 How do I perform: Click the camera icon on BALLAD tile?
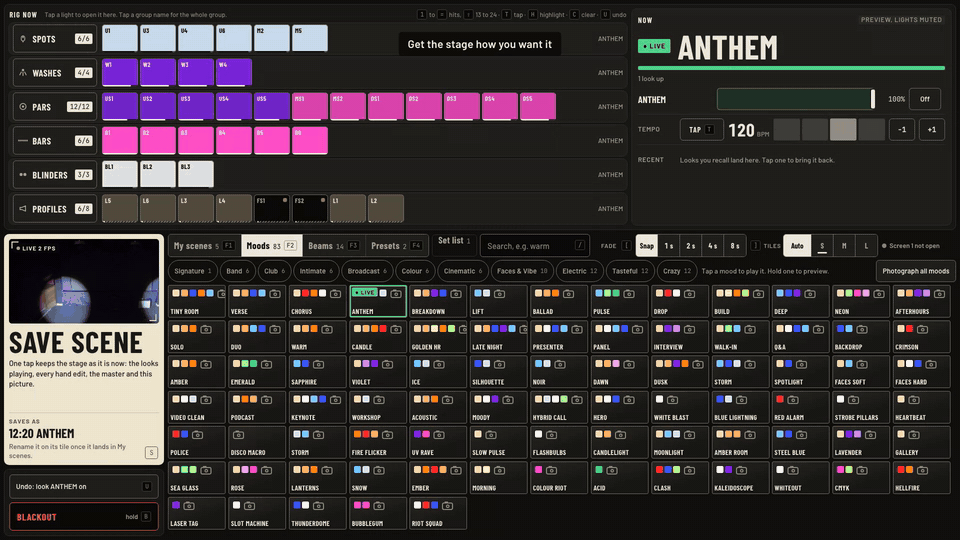pos(568,294)
